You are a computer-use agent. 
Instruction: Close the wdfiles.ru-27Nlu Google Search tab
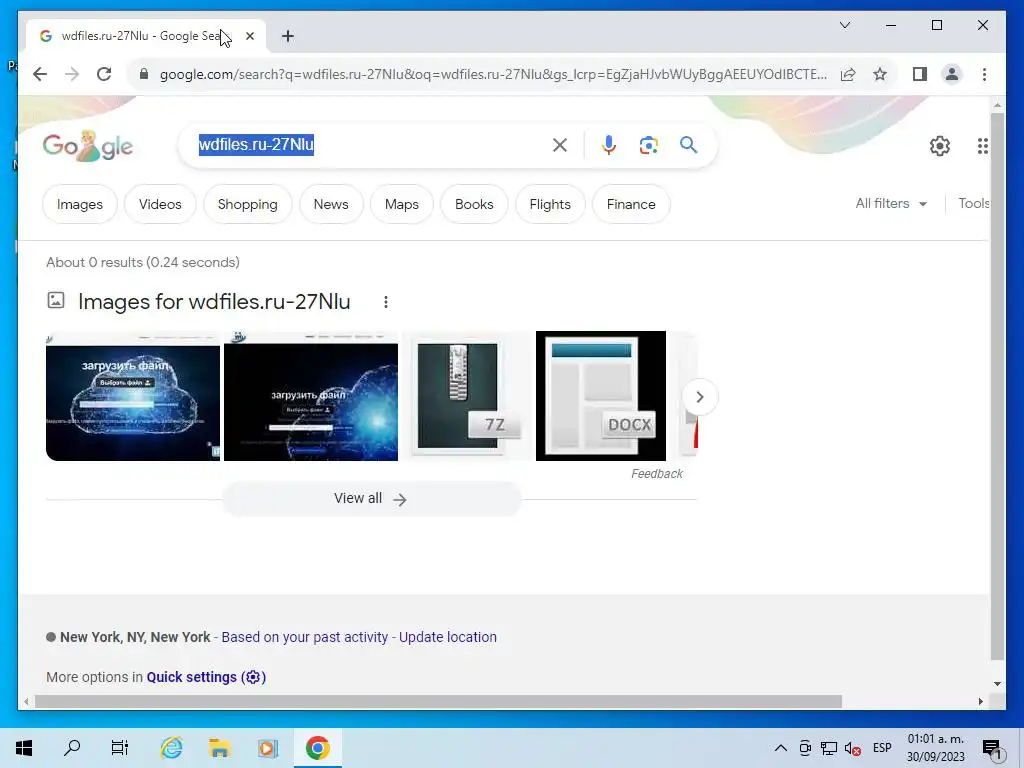[x=250, y=36]
